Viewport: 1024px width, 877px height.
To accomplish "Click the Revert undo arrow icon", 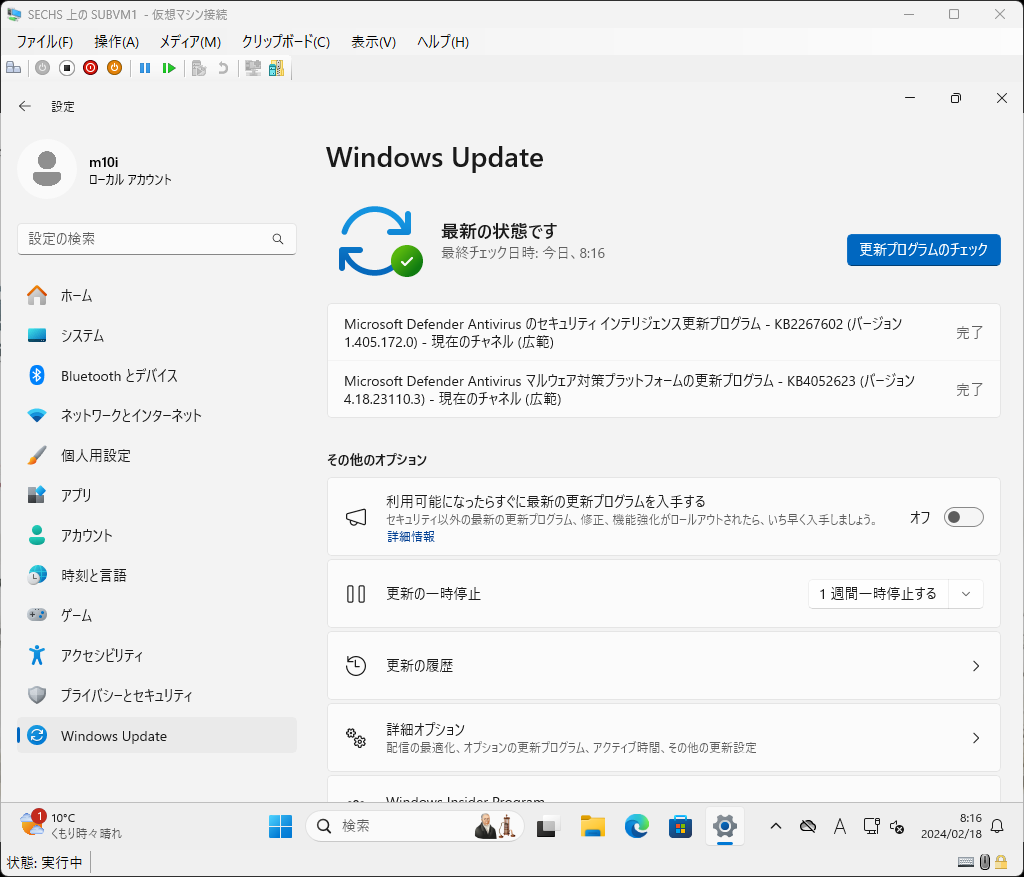I will (x=223, y=67).
